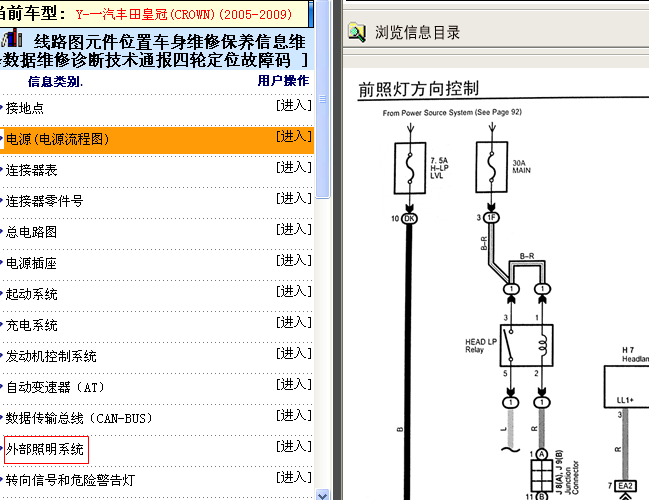Image resolution: width=649 pixels, height=500 pixels.
Task: Open 自动变速器(AT) category
Action: click(55, 388)
